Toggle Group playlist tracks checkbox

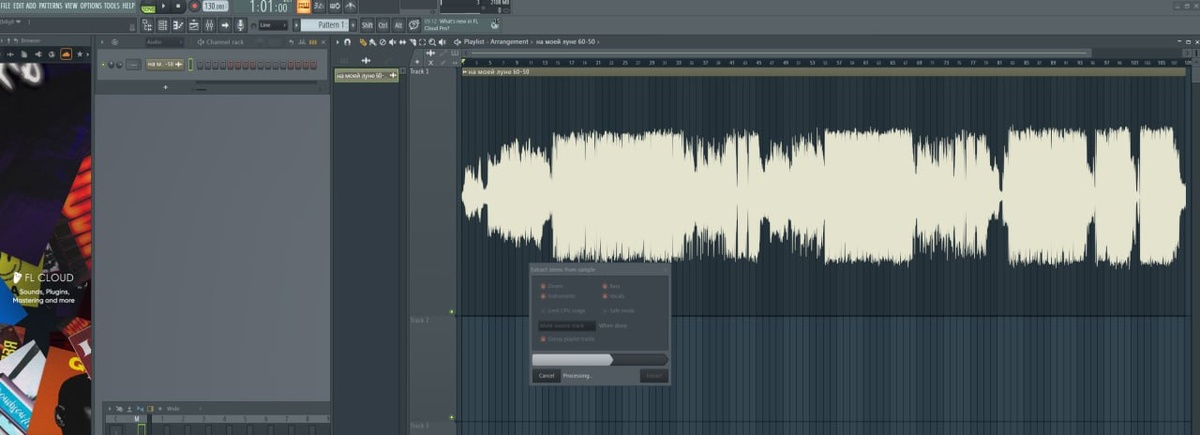(x=542, y=339)
